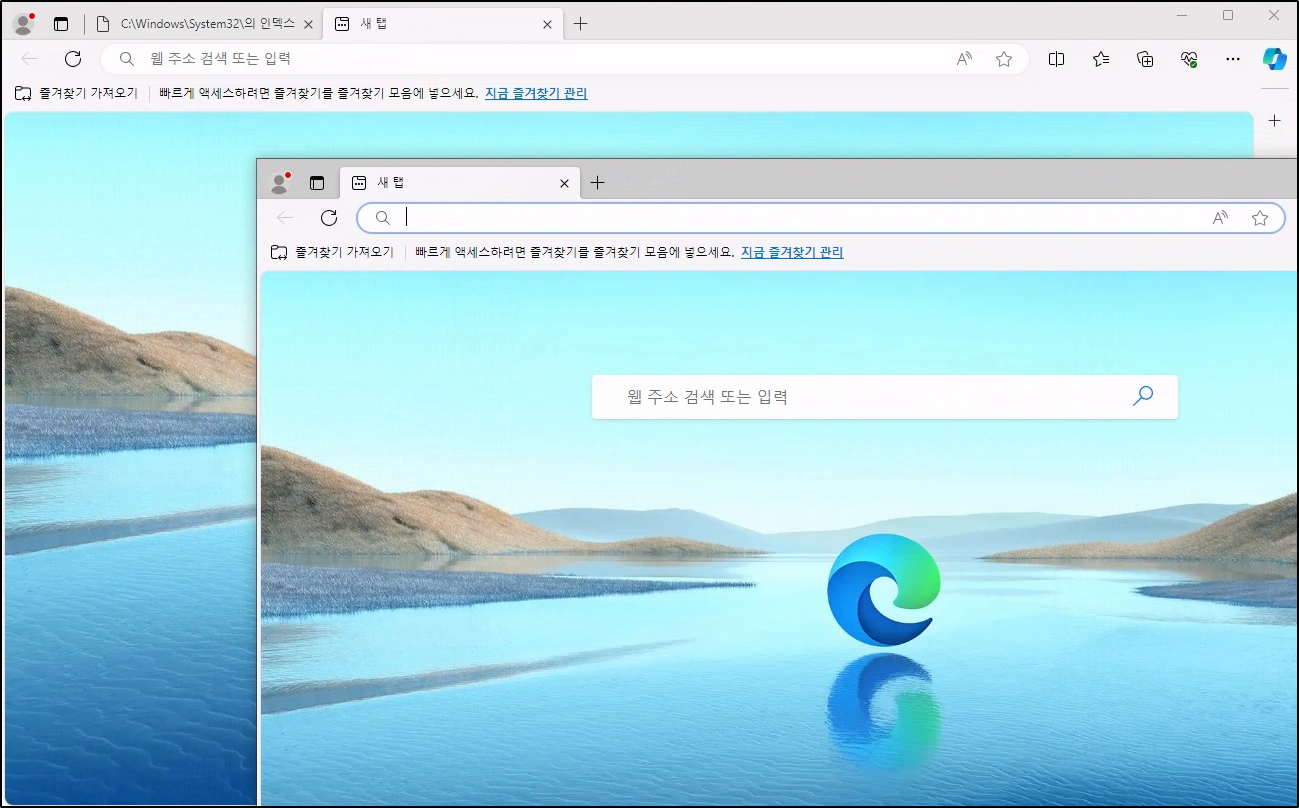Viewport: 1299px width, 808px height.
Task: Open the profile avatar in the front window
Action: pyautogui.click(x=280, y=183)
